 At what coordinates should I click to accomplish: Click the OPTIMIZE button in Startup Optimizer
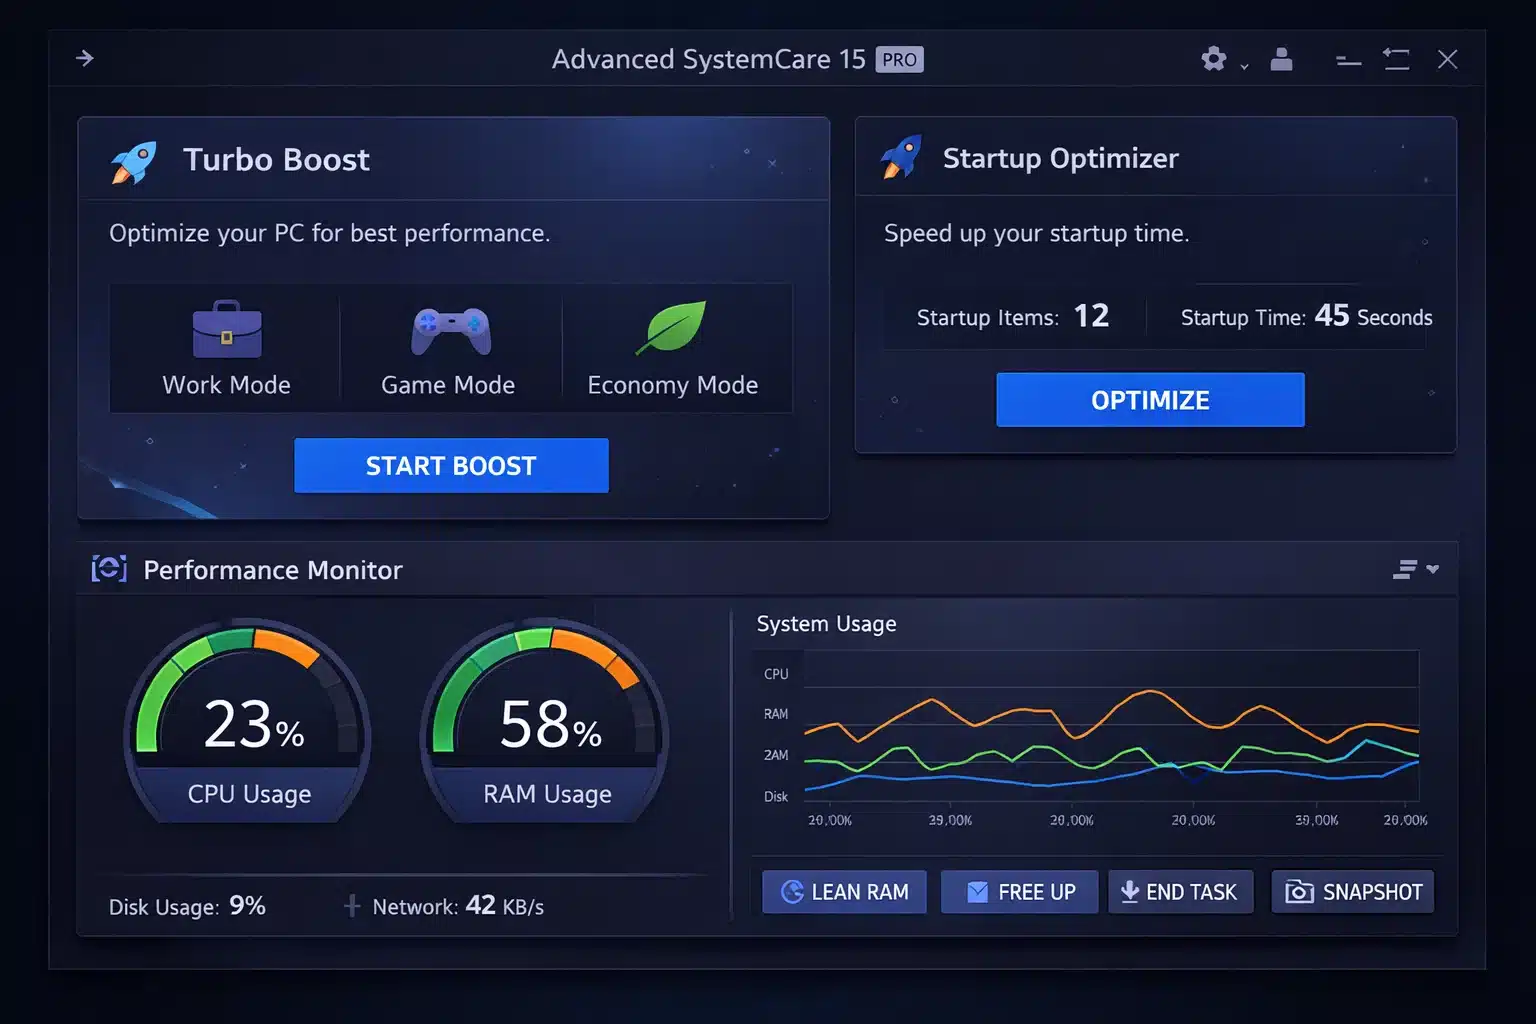1150,399
